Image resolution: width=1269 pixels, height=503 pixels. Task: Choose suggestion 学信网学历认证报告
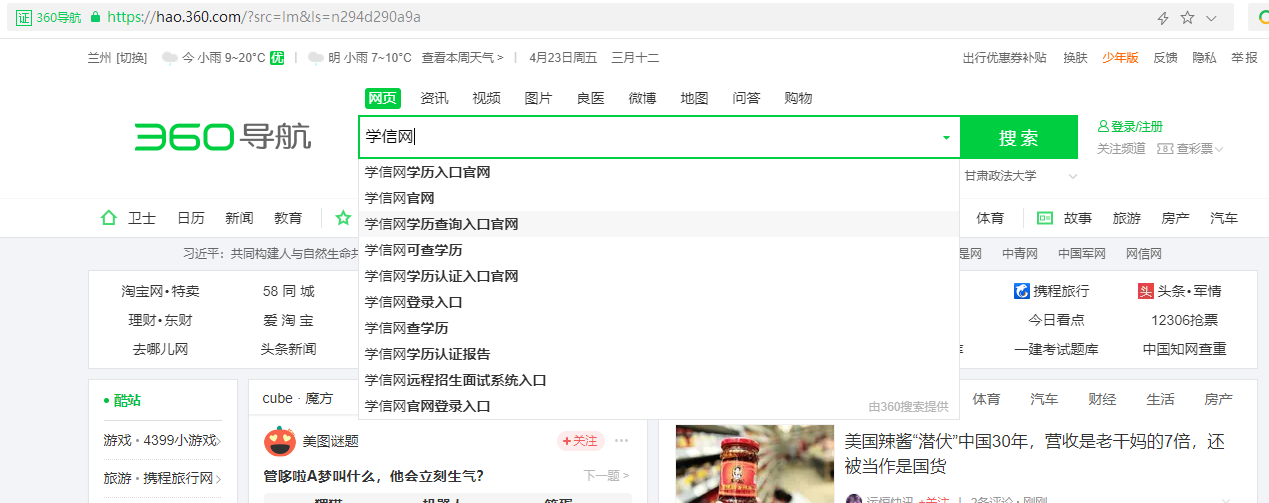pos(659,354)
